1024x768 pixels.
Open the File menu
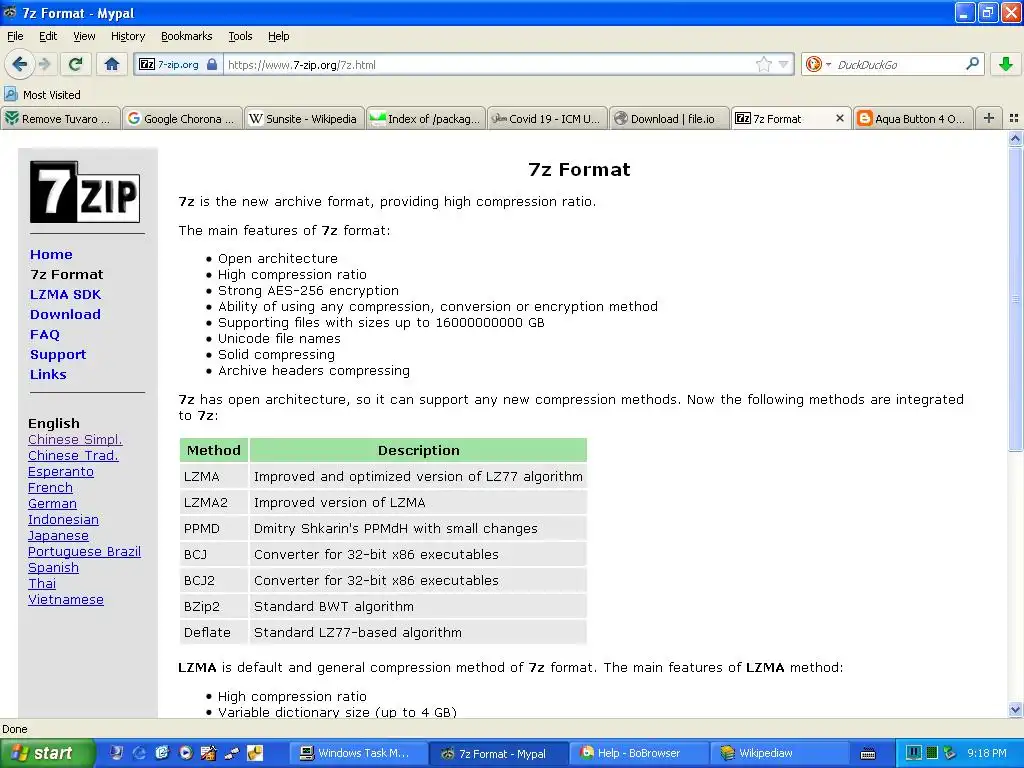click(15, 36)
